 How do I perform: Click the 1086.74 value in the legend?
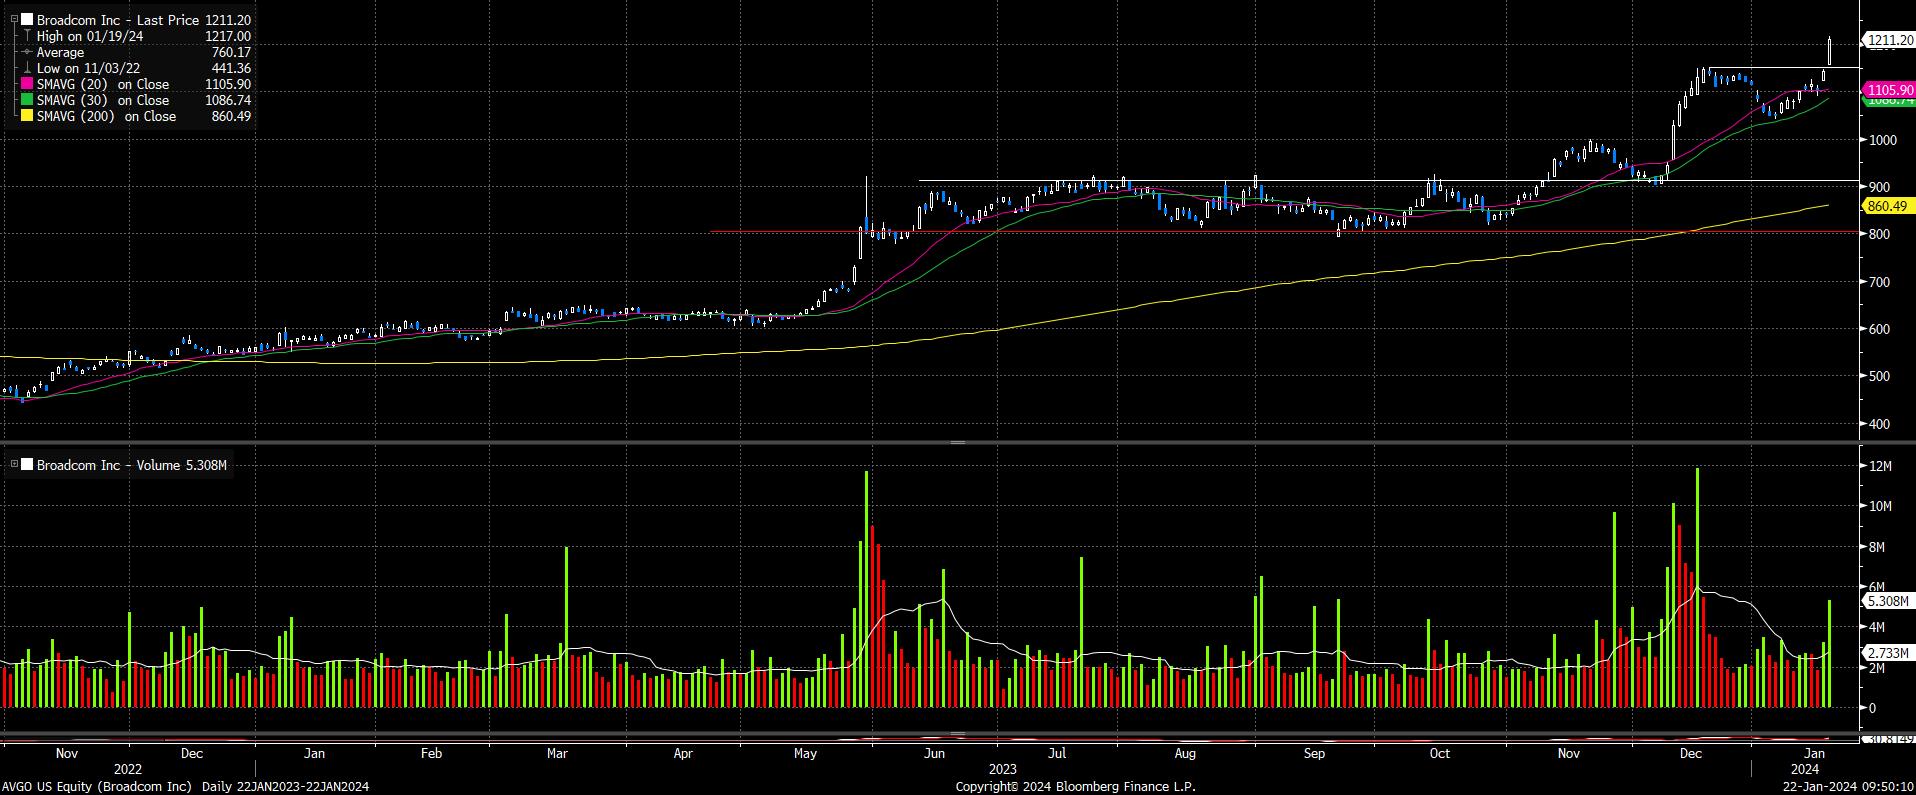(x=228, y=100)
